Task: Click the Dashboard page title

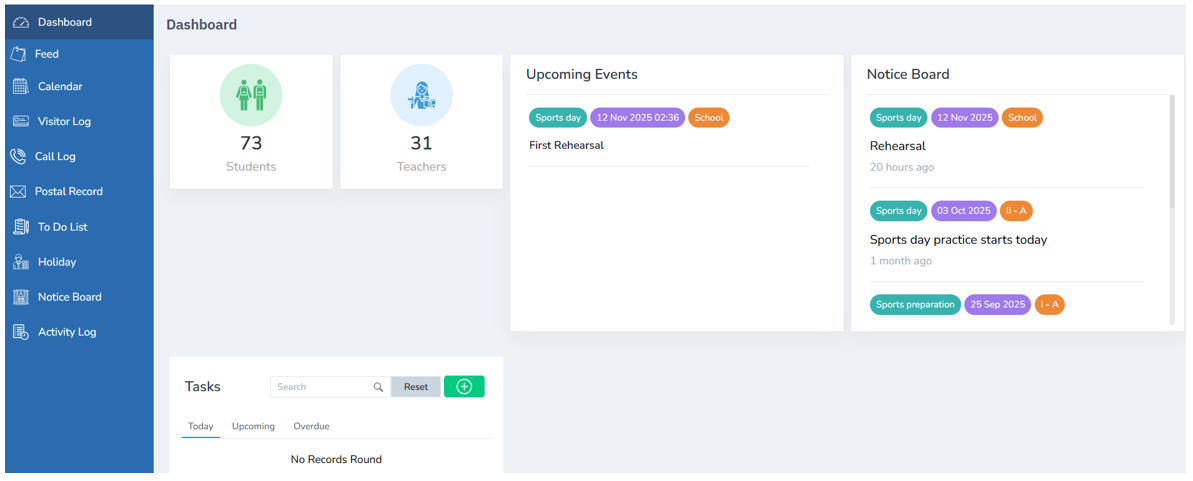Action: pos(202,24)
